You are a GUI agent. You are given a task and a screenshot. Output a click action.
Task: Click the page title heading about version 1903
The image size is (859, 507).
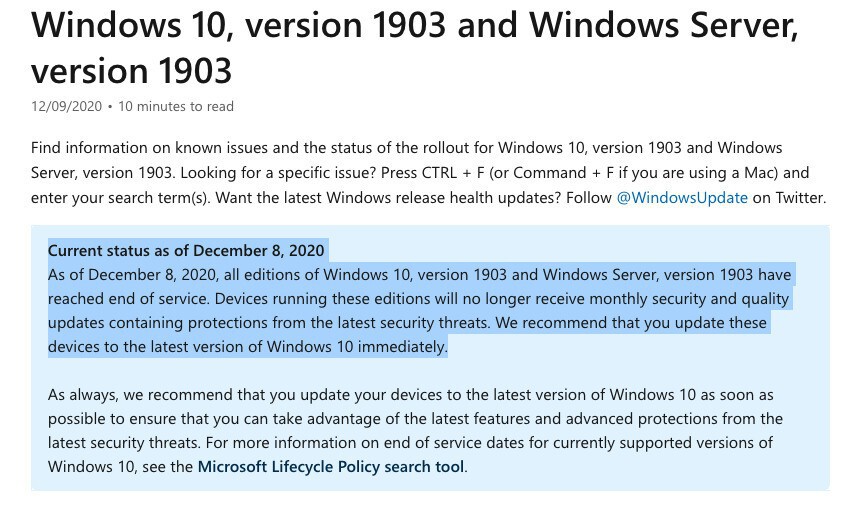pyautogui.click(x=414, y=48)
